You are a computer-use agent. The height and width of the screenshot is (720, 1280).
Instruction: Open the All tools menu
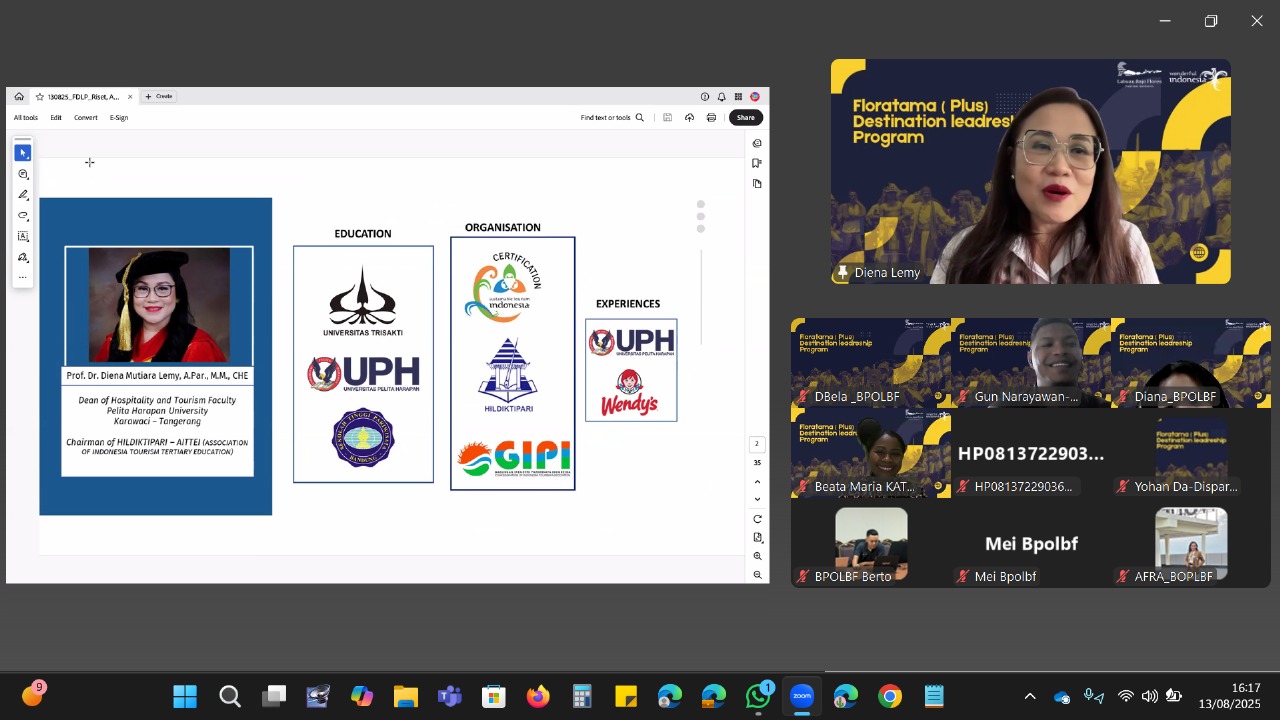(26, 118)
